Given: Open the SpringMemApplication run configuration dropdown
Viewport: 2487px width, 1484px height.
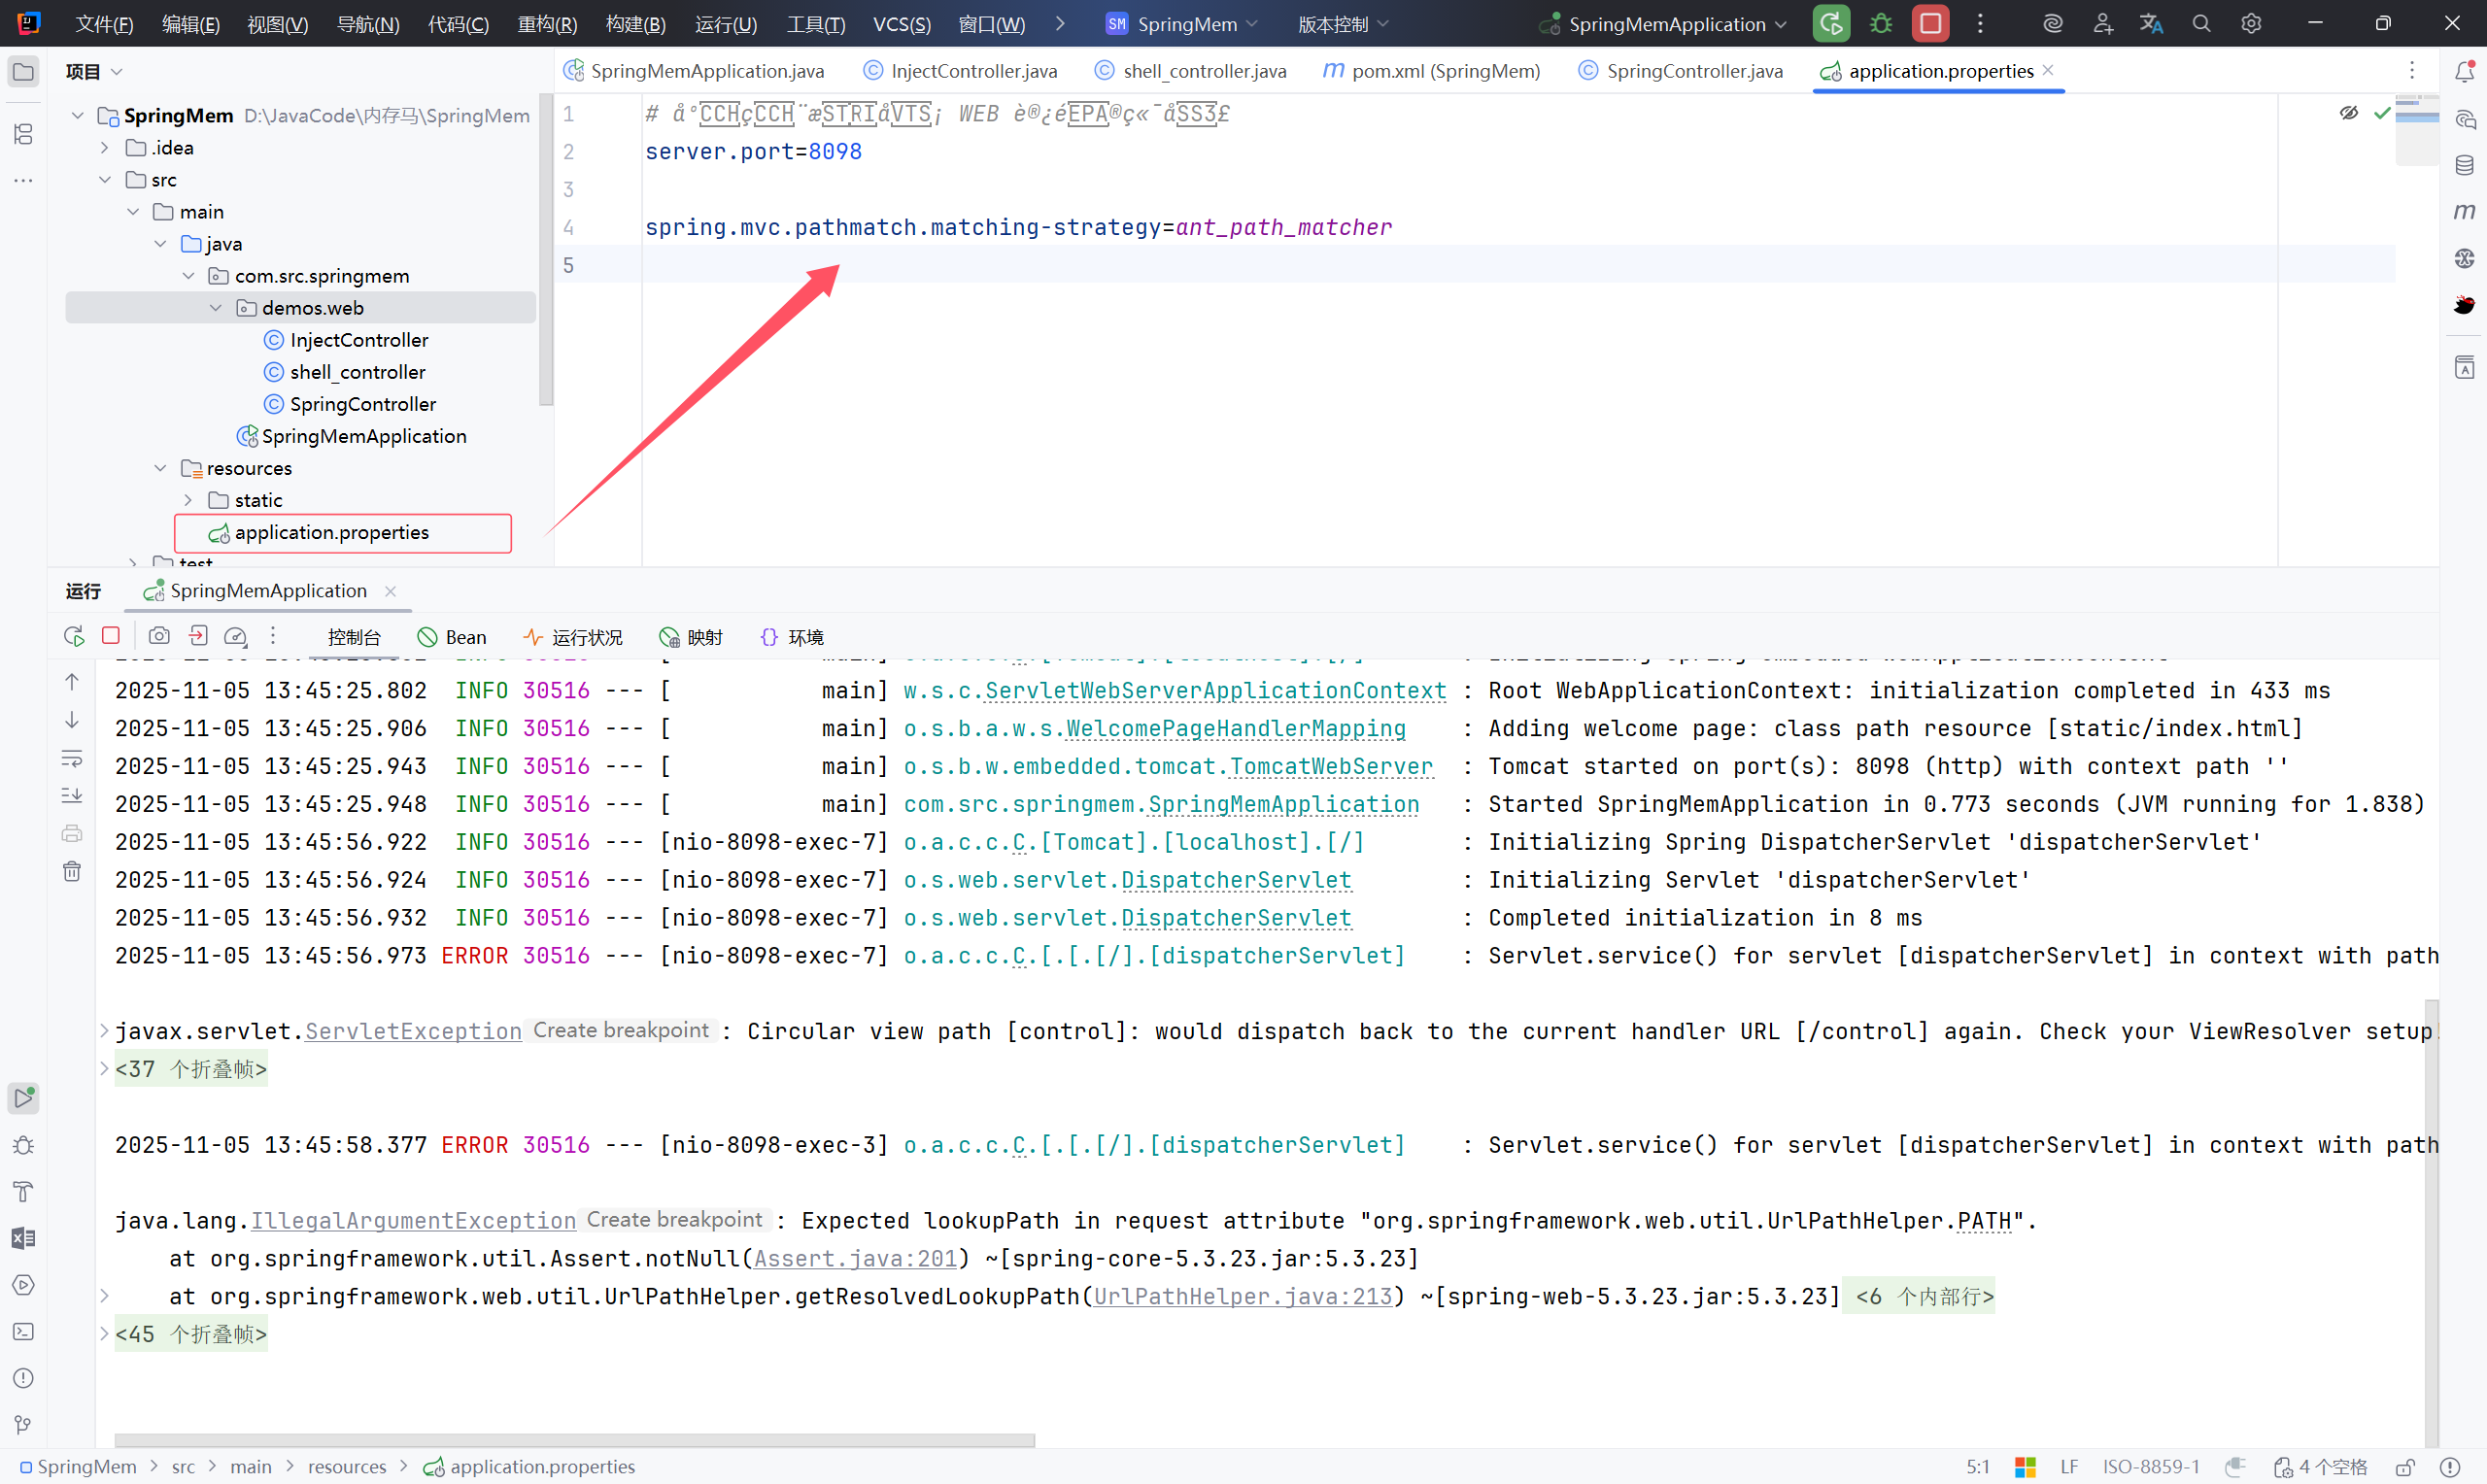Looking at the screenshot, I should [1666, 24].
